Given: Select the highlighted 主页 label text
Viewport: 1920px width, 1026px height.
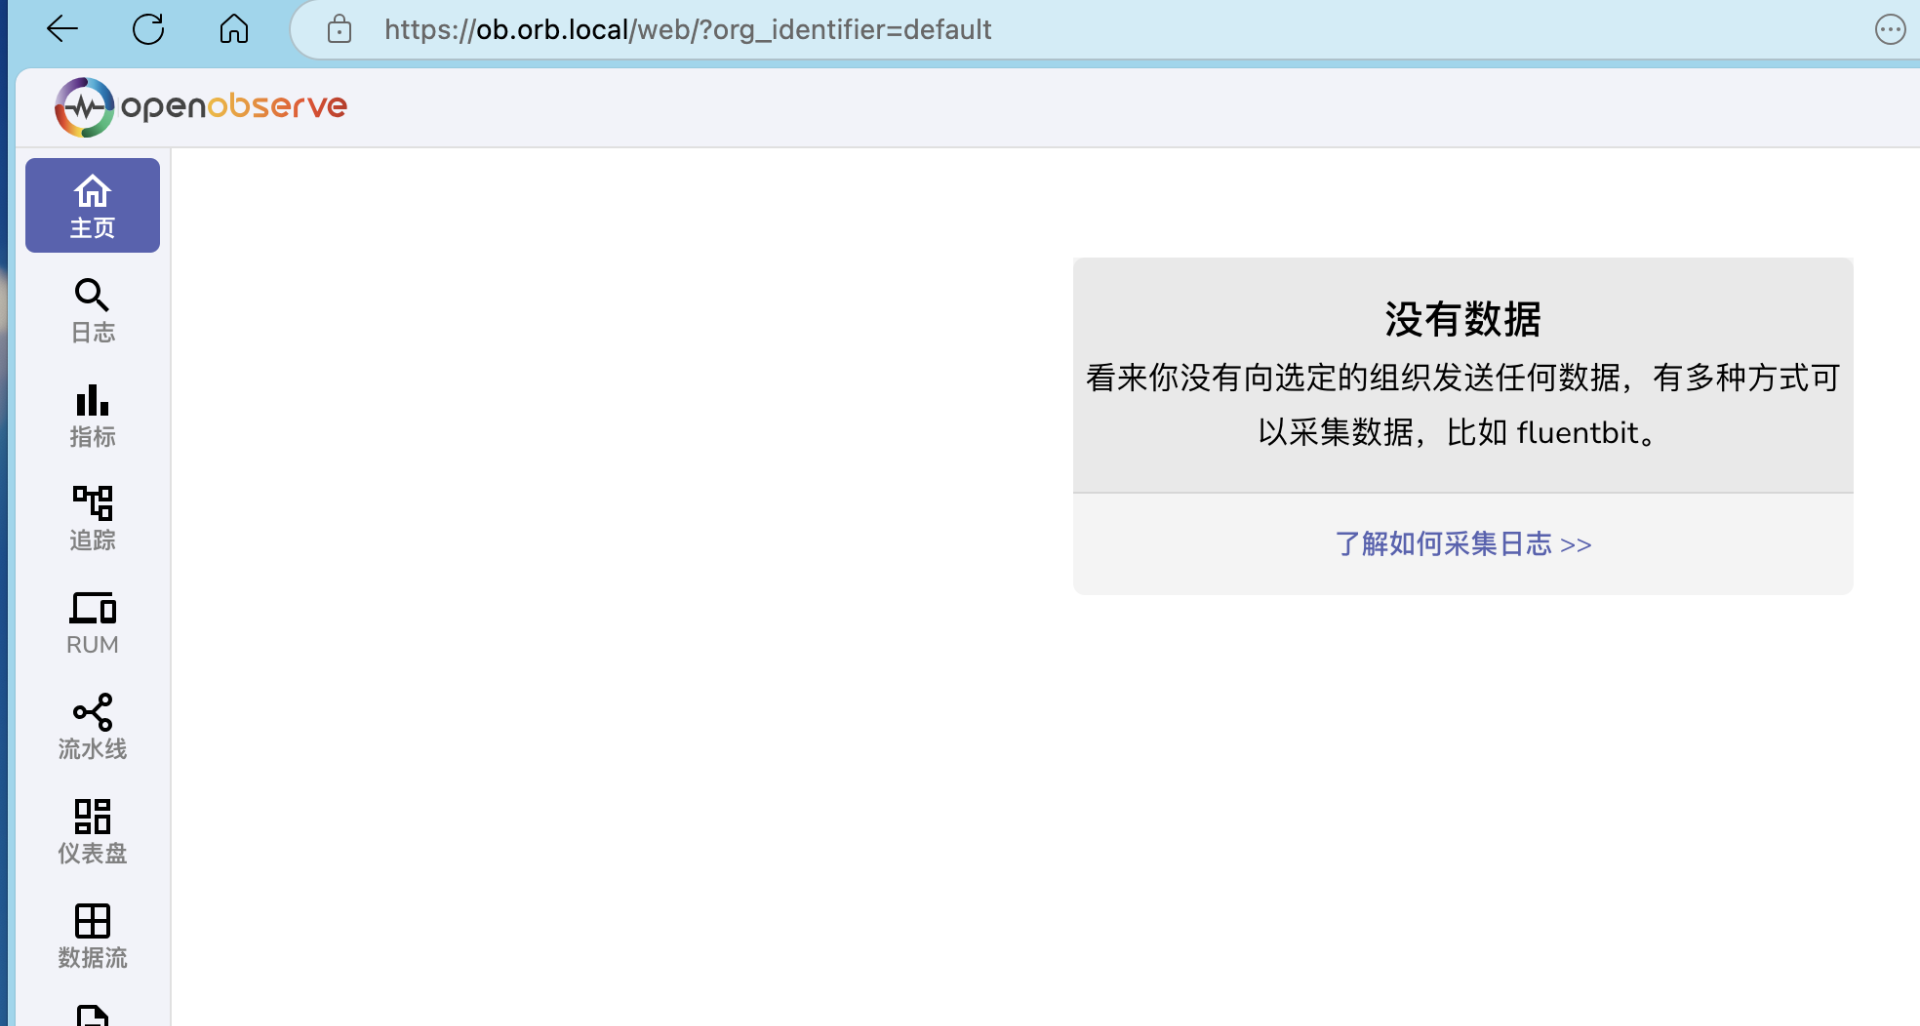Looking at the screenshot, I should tap(92, 228).
